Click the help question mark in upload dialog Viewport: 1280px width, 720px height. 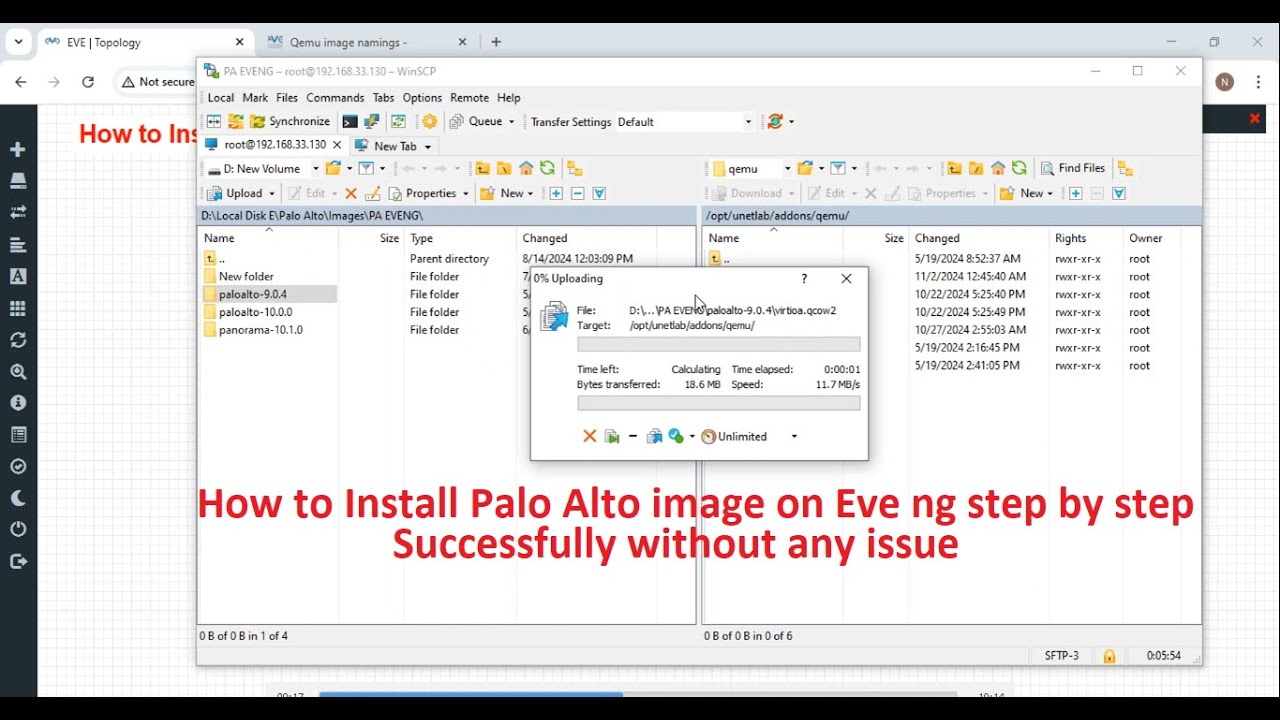[x=804, y=279]
